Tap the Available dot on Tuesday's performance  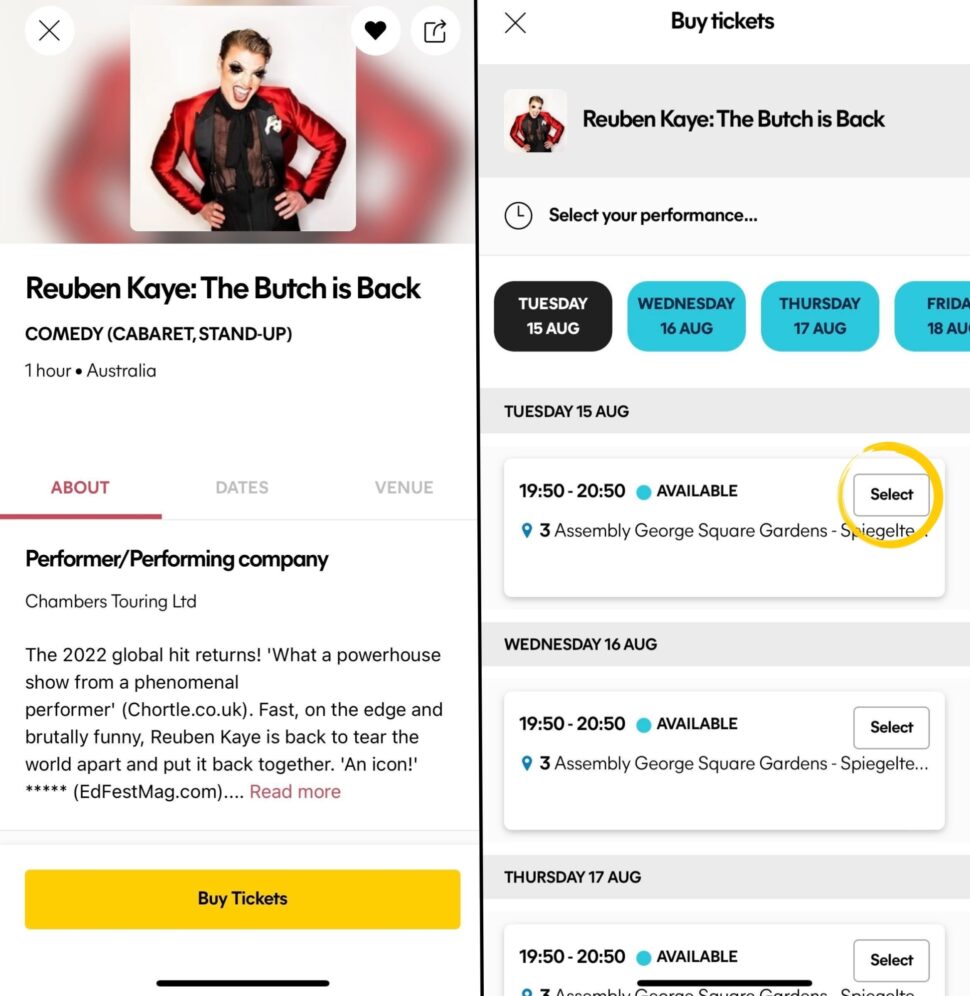(643, 492)
